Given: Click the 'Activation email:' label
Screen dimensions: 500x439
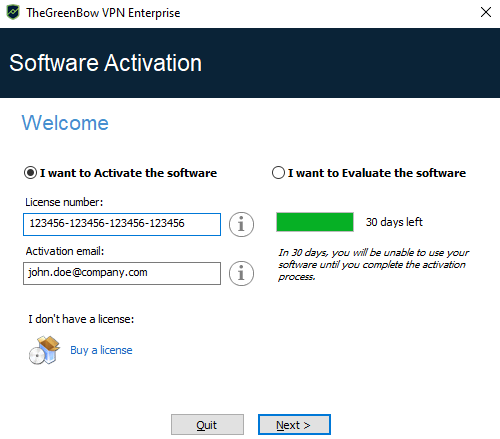Looking at the screenshot, I should 65,251.
